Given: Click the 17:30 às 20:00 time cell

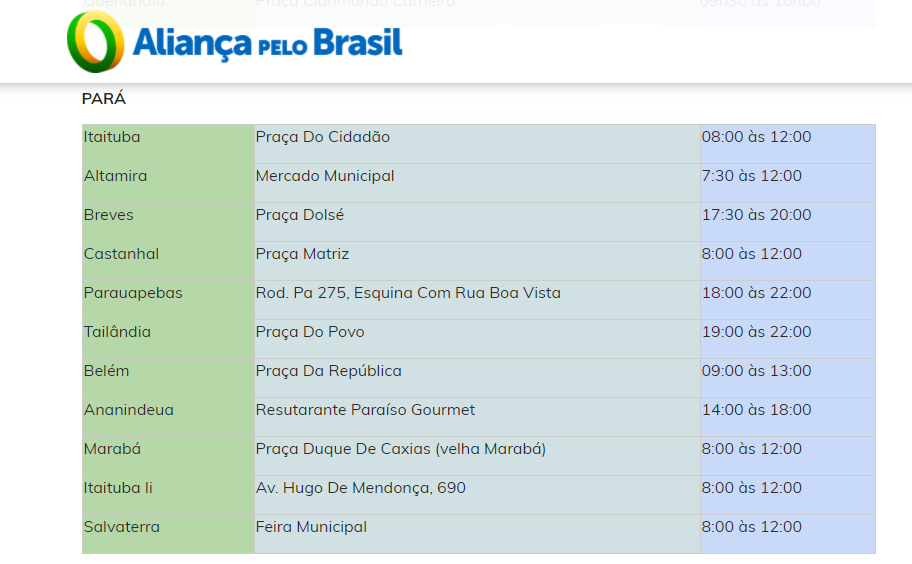Looking at the screenshot, I should click(x=756, y=215).
